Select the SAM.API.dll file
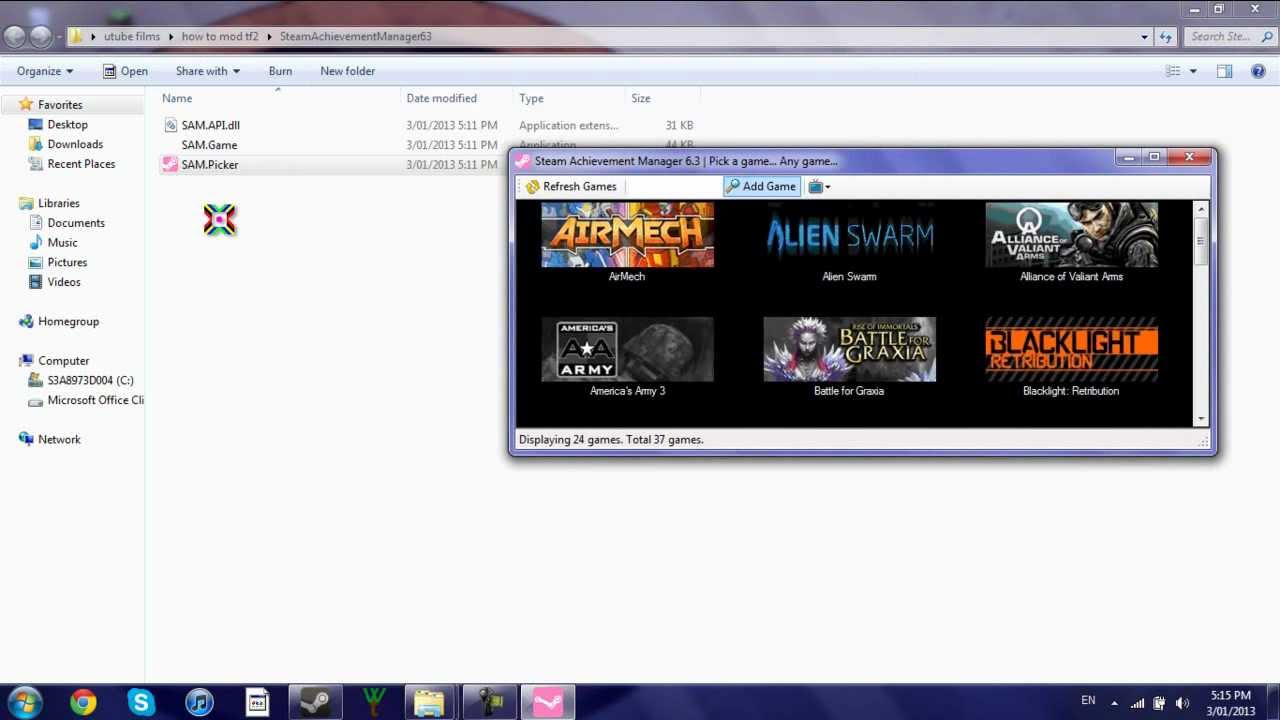The width and height of the screenshot is (1280, 720). (x=210, y=125)
